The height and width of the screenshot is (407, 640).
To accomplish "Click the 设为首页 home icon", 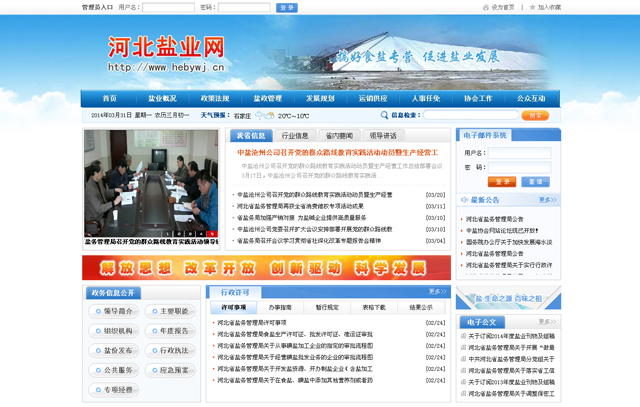I will coord(485,7).
